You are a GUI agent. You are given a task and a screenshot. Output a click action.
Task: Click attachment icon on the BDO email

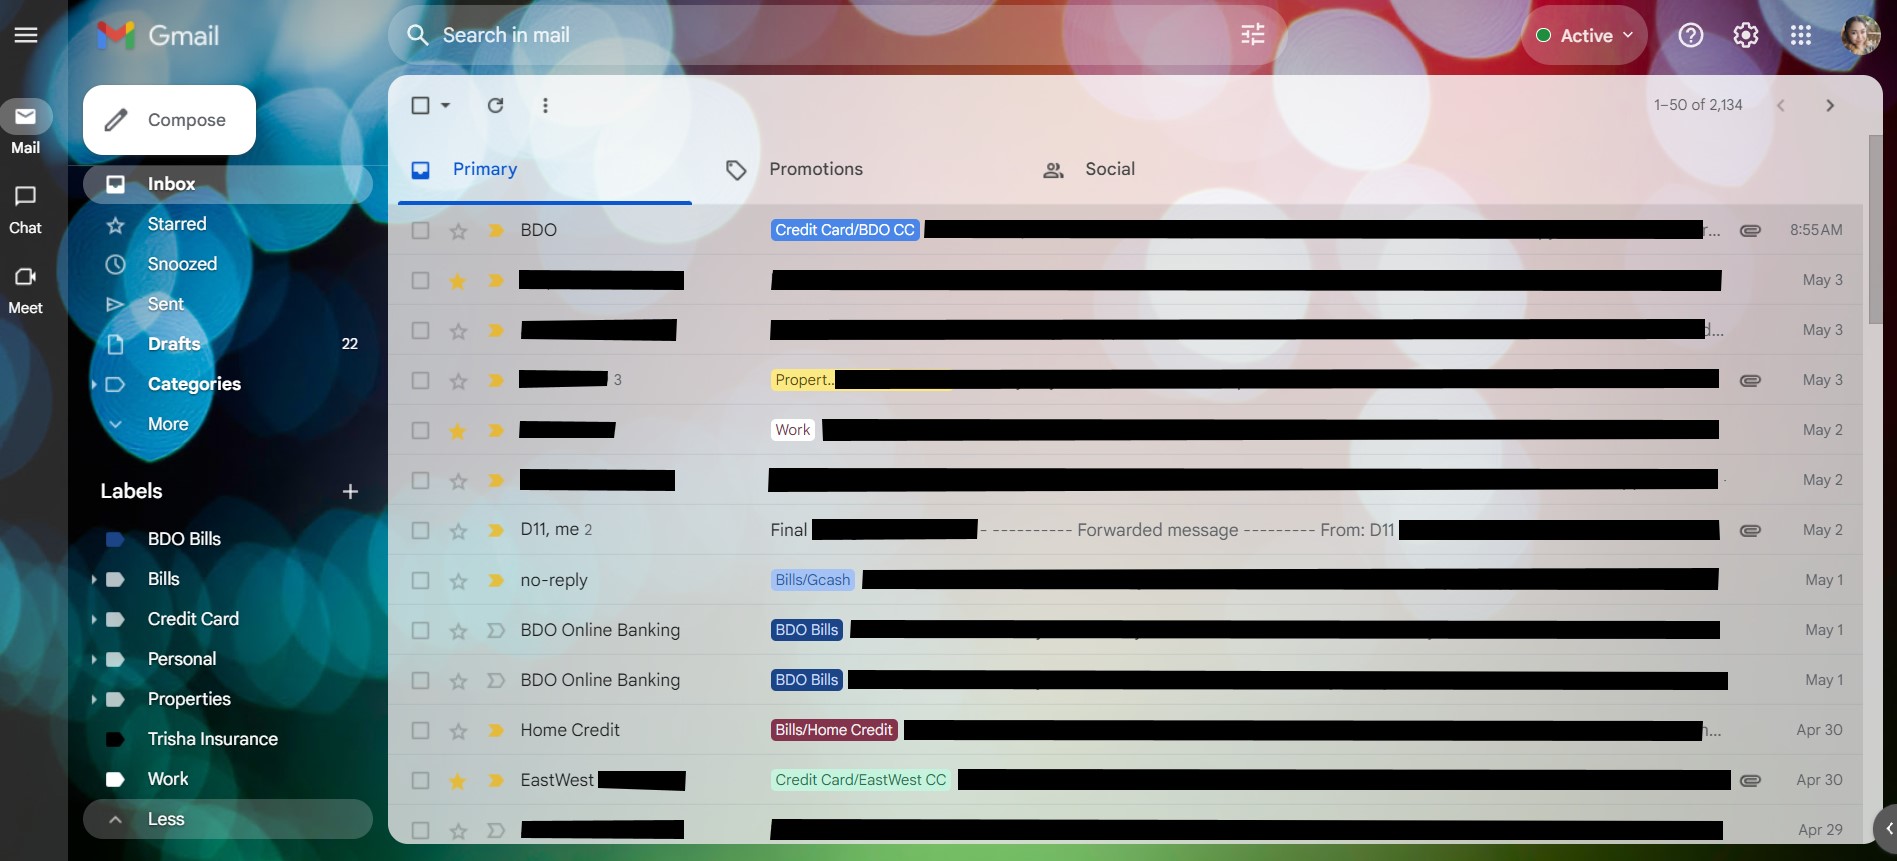(x=1750, y=231)
